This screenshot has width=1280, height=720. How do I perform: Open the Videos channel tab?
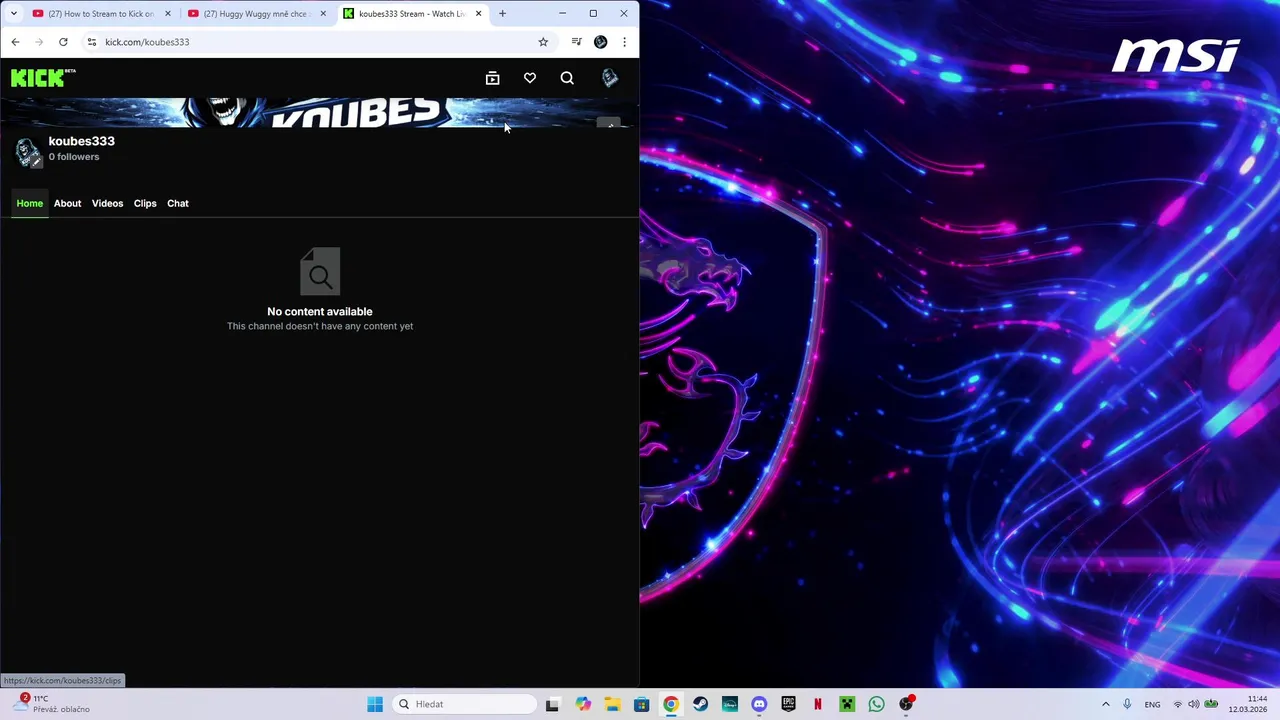(107, 203)
